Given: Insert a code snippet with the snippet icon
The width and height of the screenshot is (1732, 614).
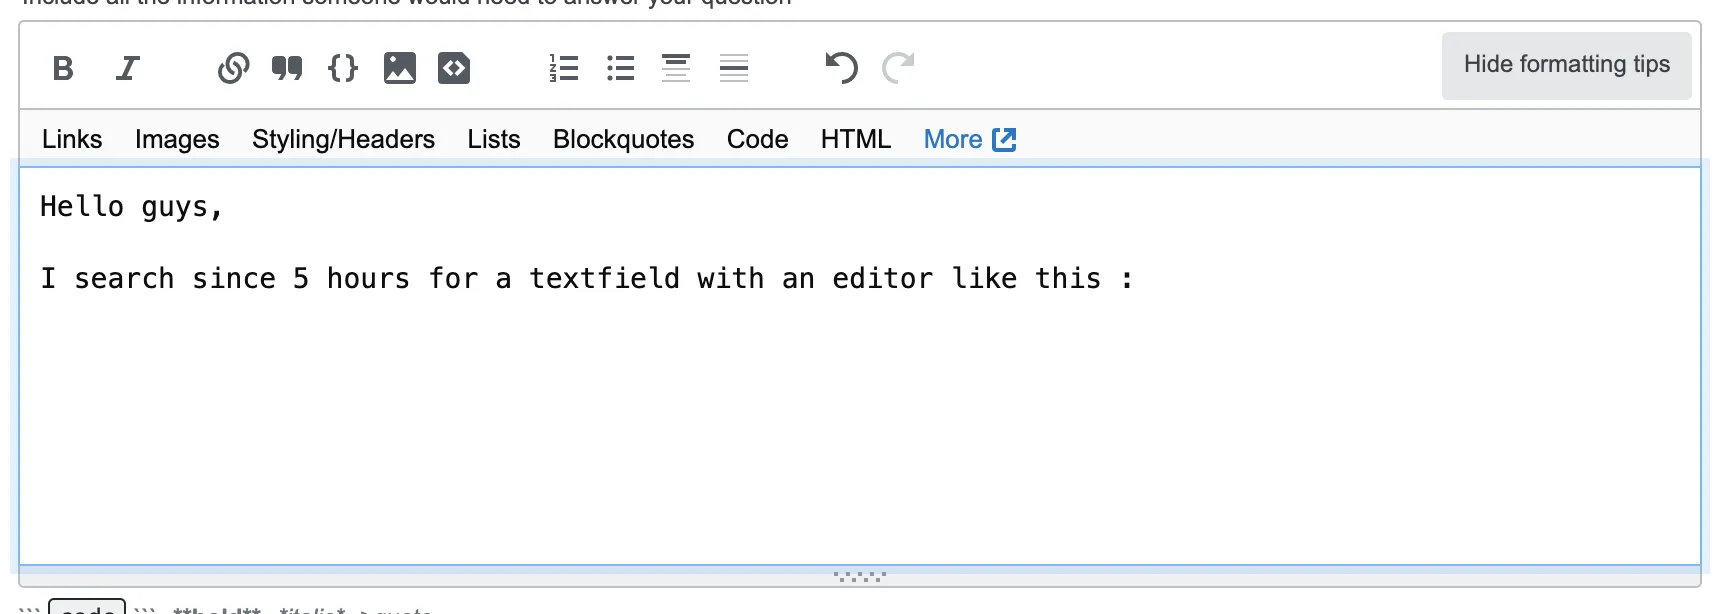Looking at the screenshot, I should pyautogui.click(x=454, y=68).
